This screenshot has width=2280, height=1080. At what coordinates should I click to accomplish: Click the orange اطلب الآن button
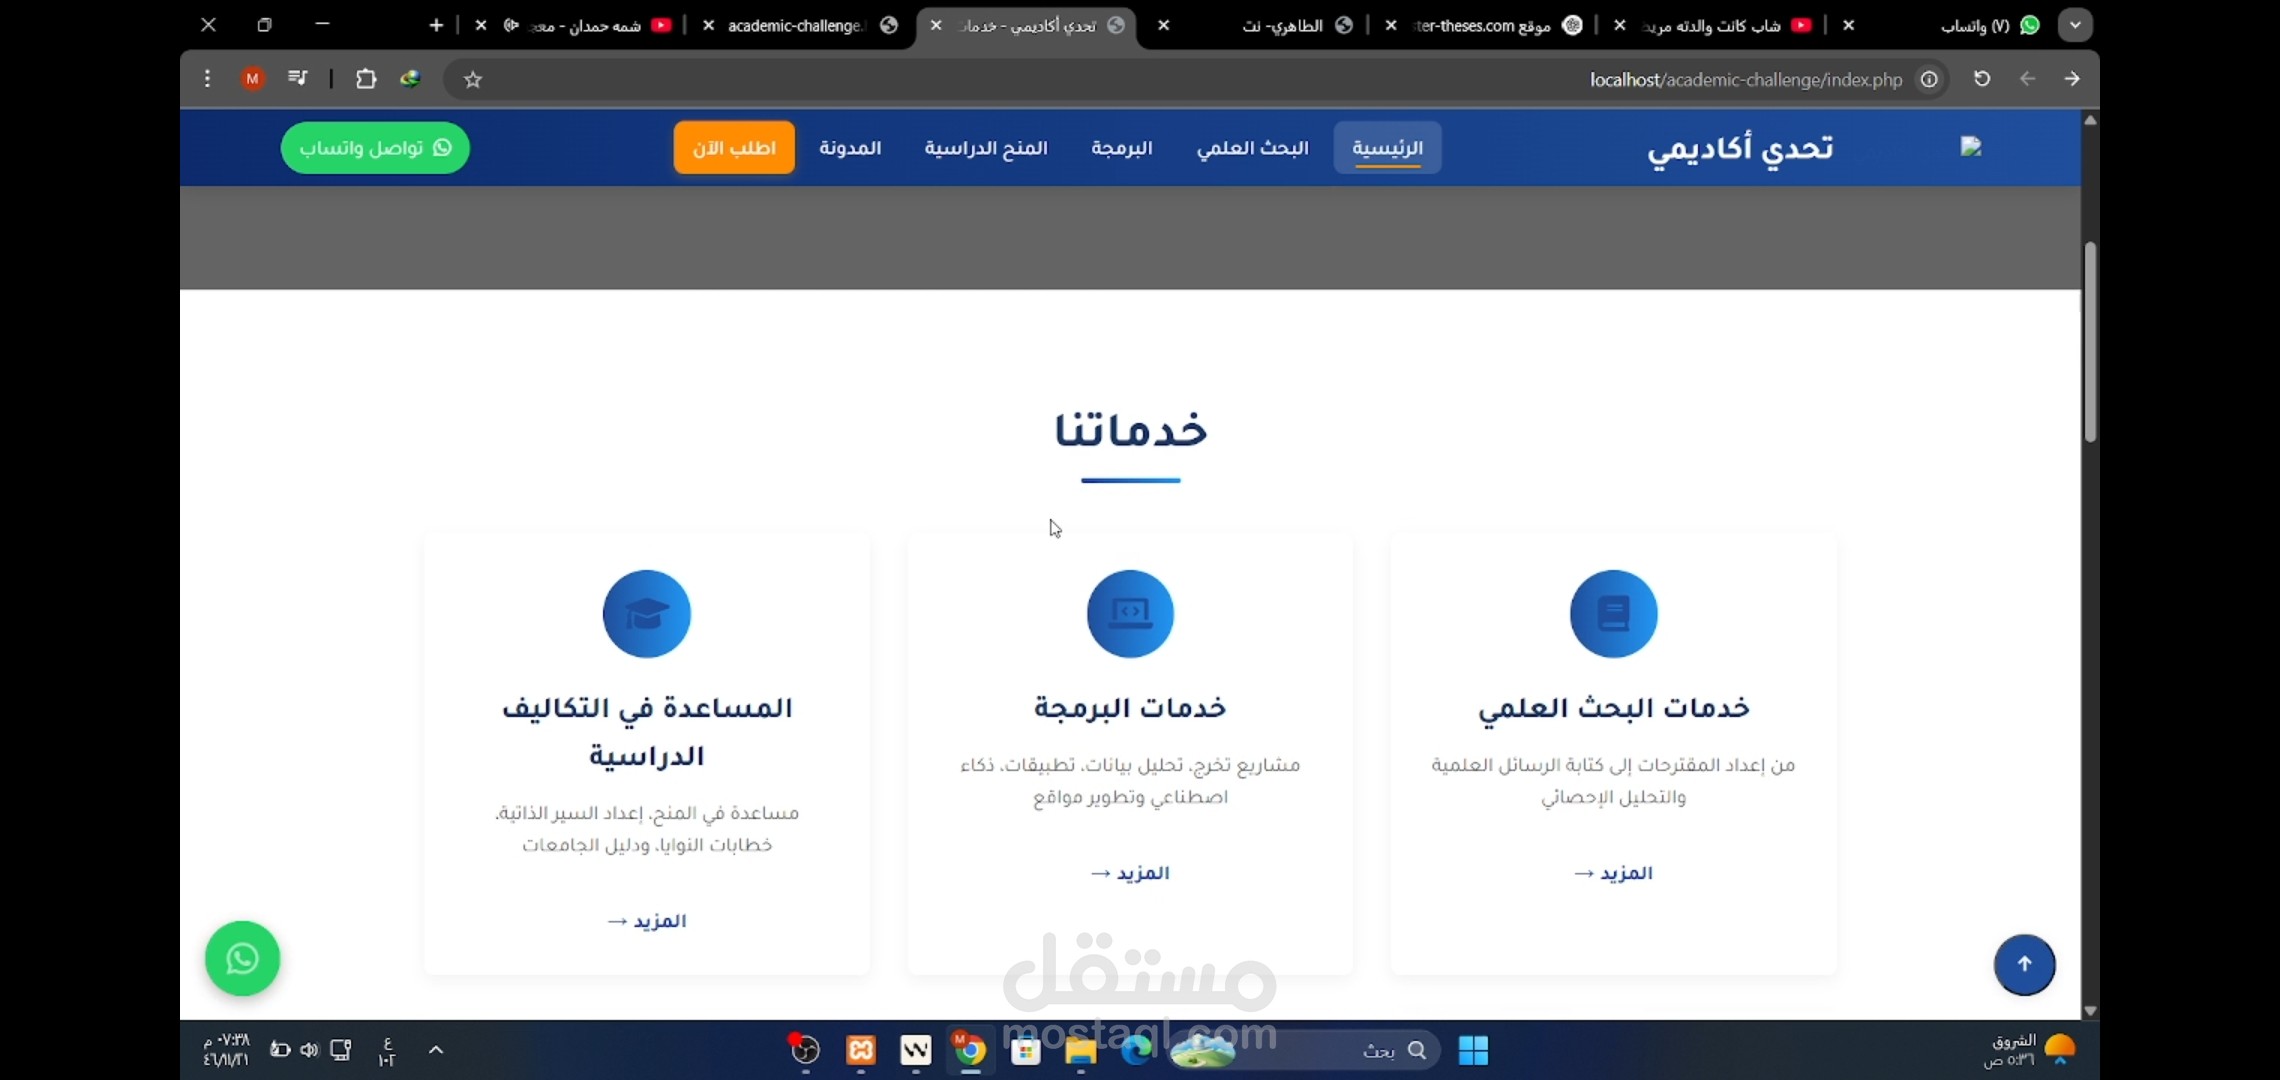(734, 147)
